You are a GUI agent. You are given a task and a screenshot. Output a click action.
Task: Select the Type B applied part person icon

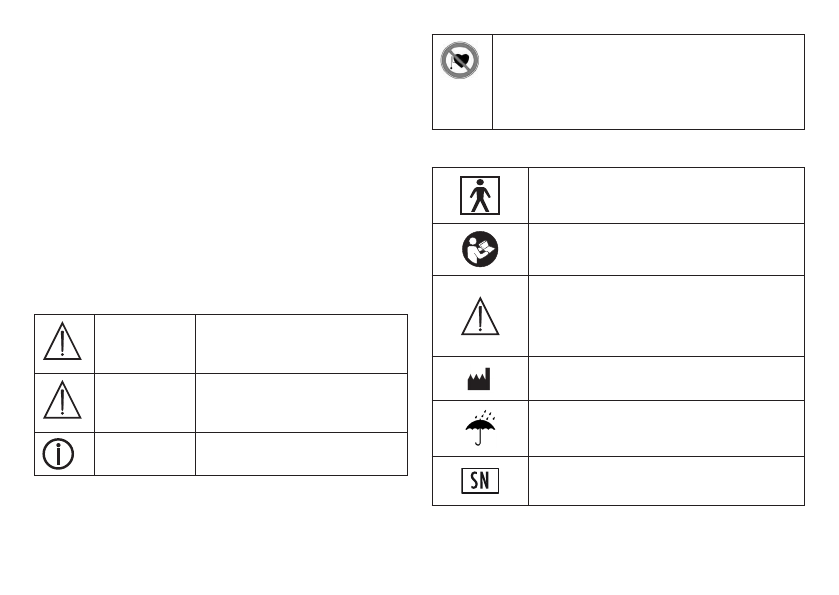click(480, 195)
